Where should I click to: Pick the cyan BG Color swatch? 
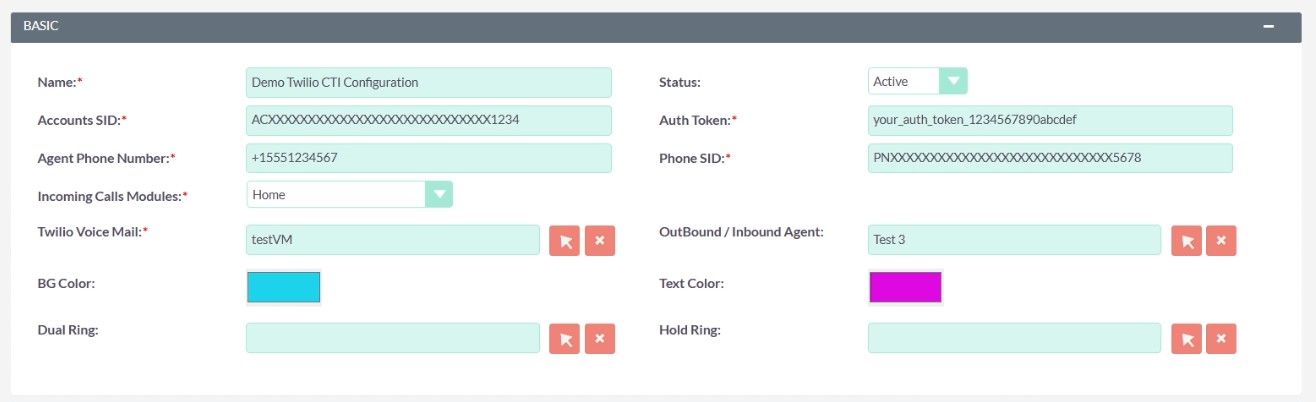click(x=283, y=287)
